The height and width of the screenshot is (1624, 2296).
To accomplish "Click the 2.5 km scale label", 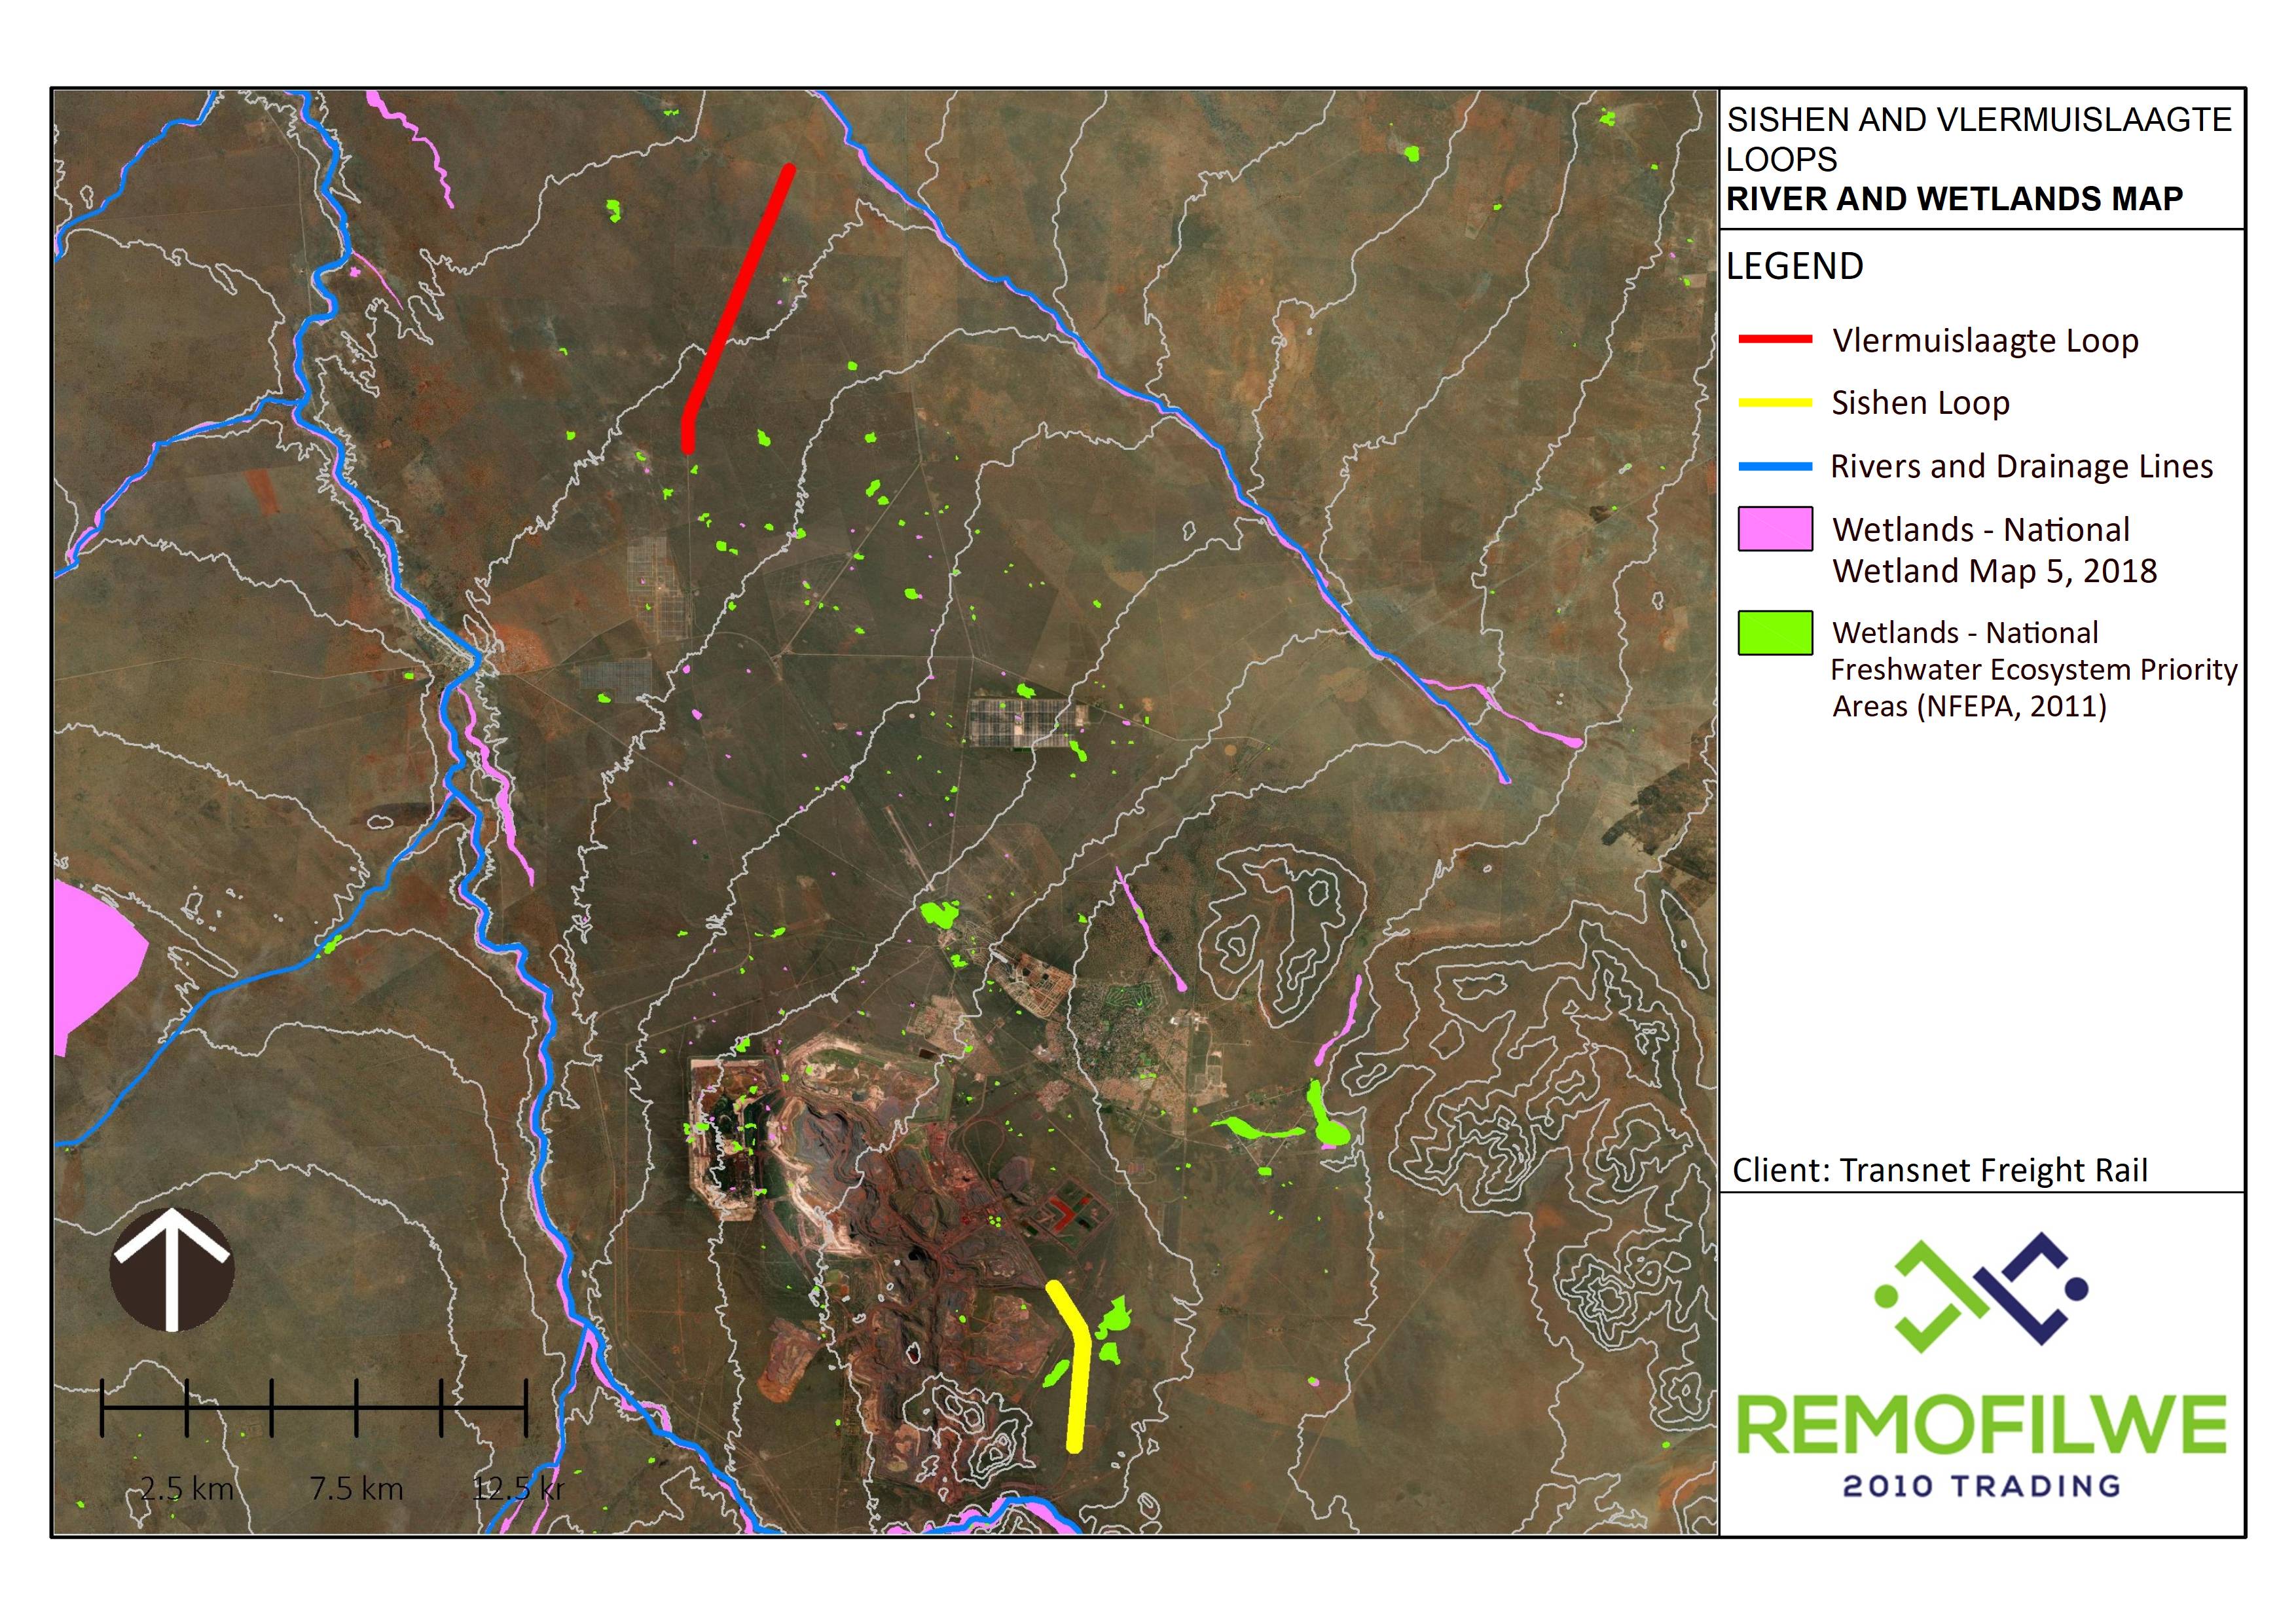I will [186, 1489].
